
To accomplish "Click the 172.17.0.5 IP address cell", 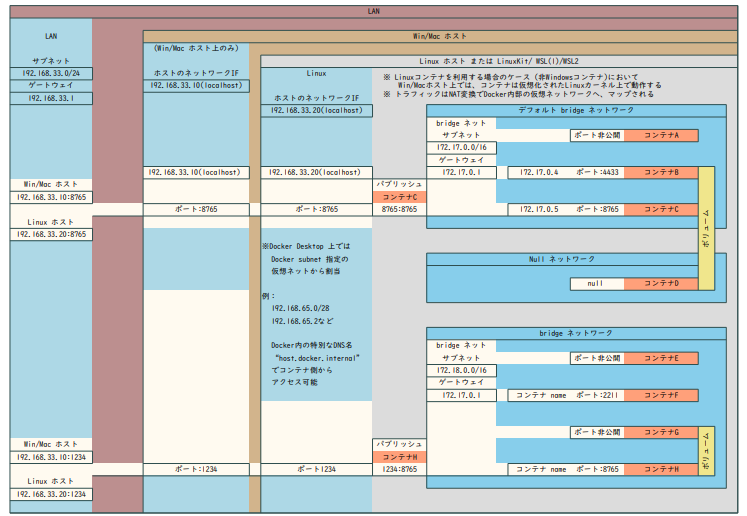I will coord(540,210).
